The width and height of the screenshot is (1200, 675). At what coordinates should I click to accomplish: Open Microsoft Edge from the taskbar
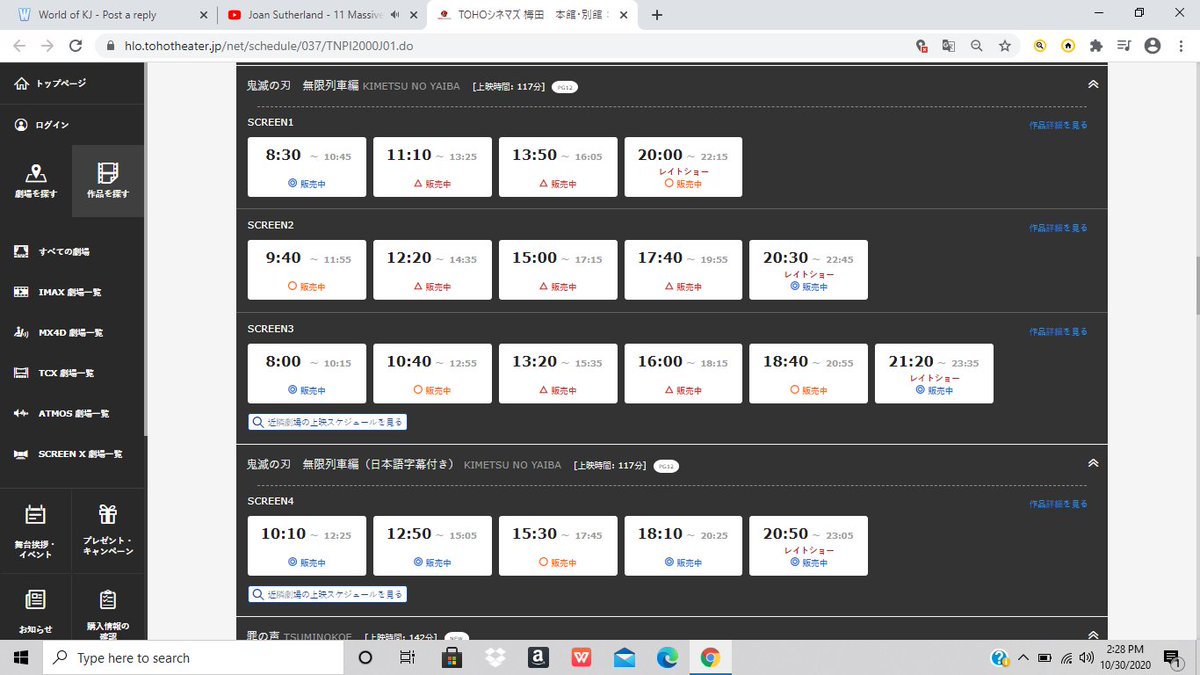[x=667, y=657]
